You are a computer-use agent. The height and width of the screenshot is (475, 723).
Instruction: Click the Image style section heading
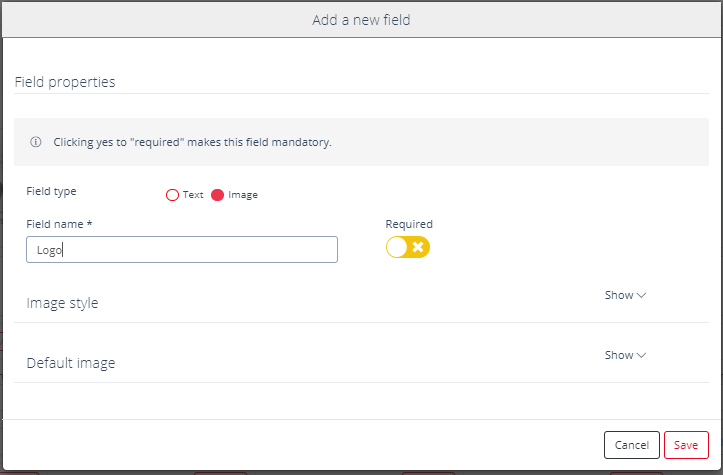[x=62, y=303]
